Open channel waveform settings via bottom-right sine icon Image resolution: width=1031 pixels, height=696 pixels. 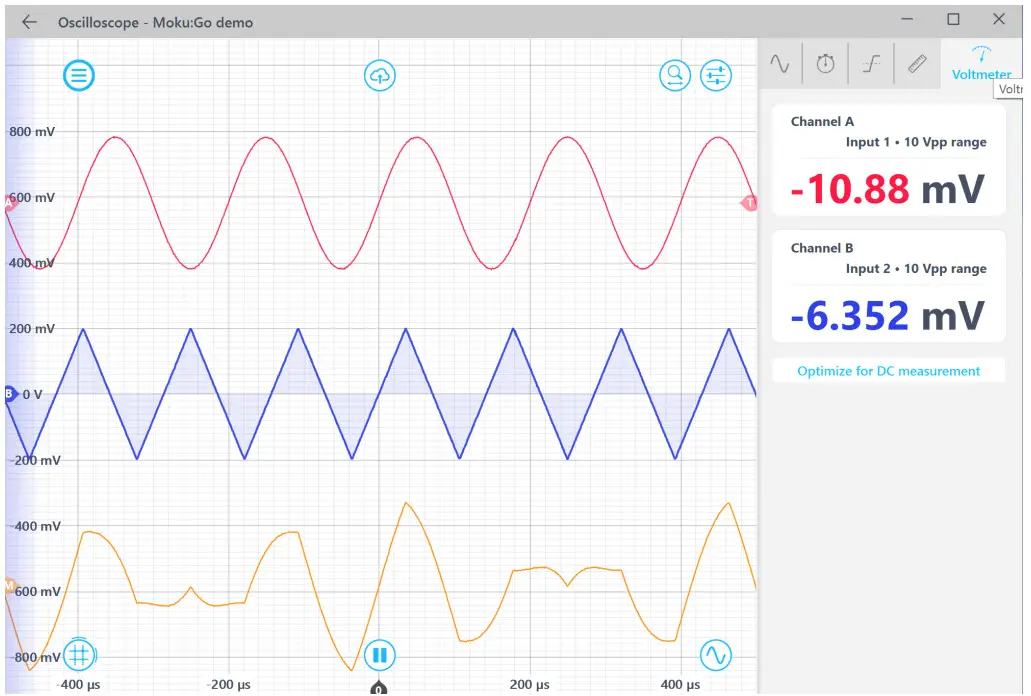[716, 655]
